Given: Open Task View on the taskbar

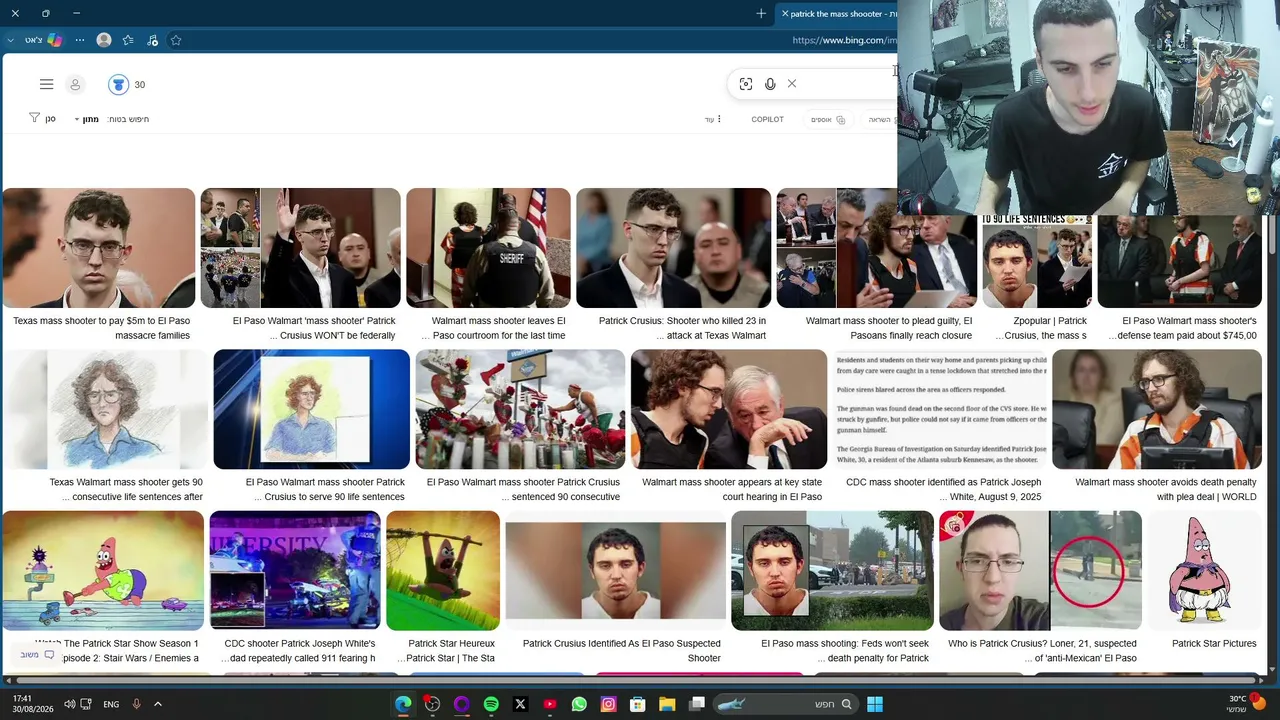Looking at the screenshot, I should coord(697,704).
